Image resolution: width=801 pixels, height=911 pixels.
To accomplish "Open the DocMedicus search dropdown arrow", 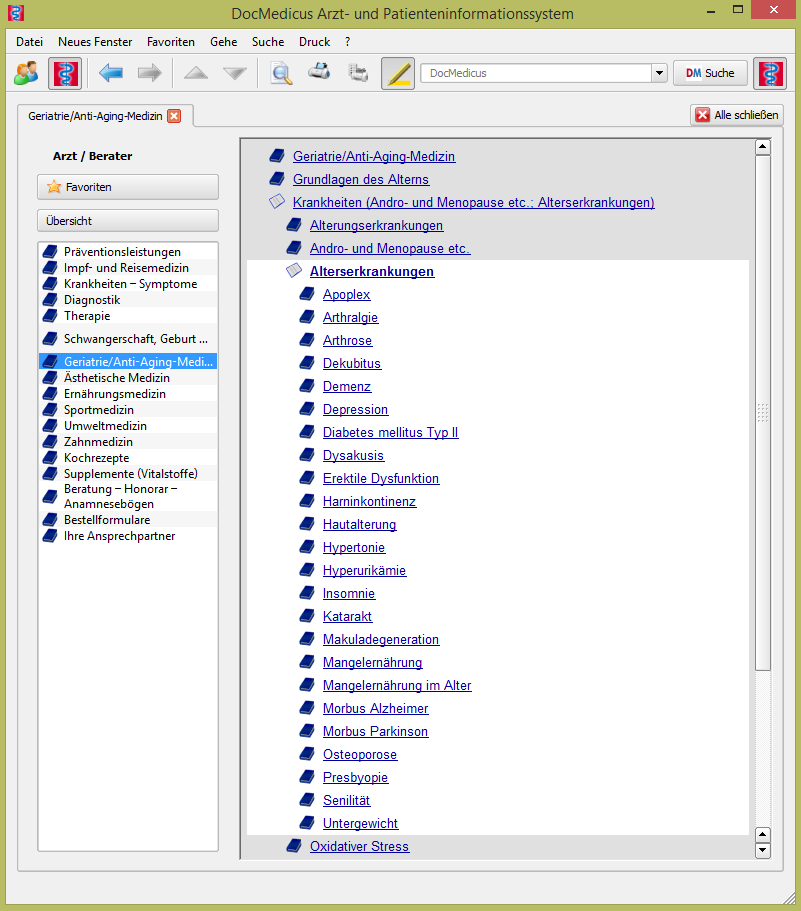I will pyautogui.click(x=659, y=73).
